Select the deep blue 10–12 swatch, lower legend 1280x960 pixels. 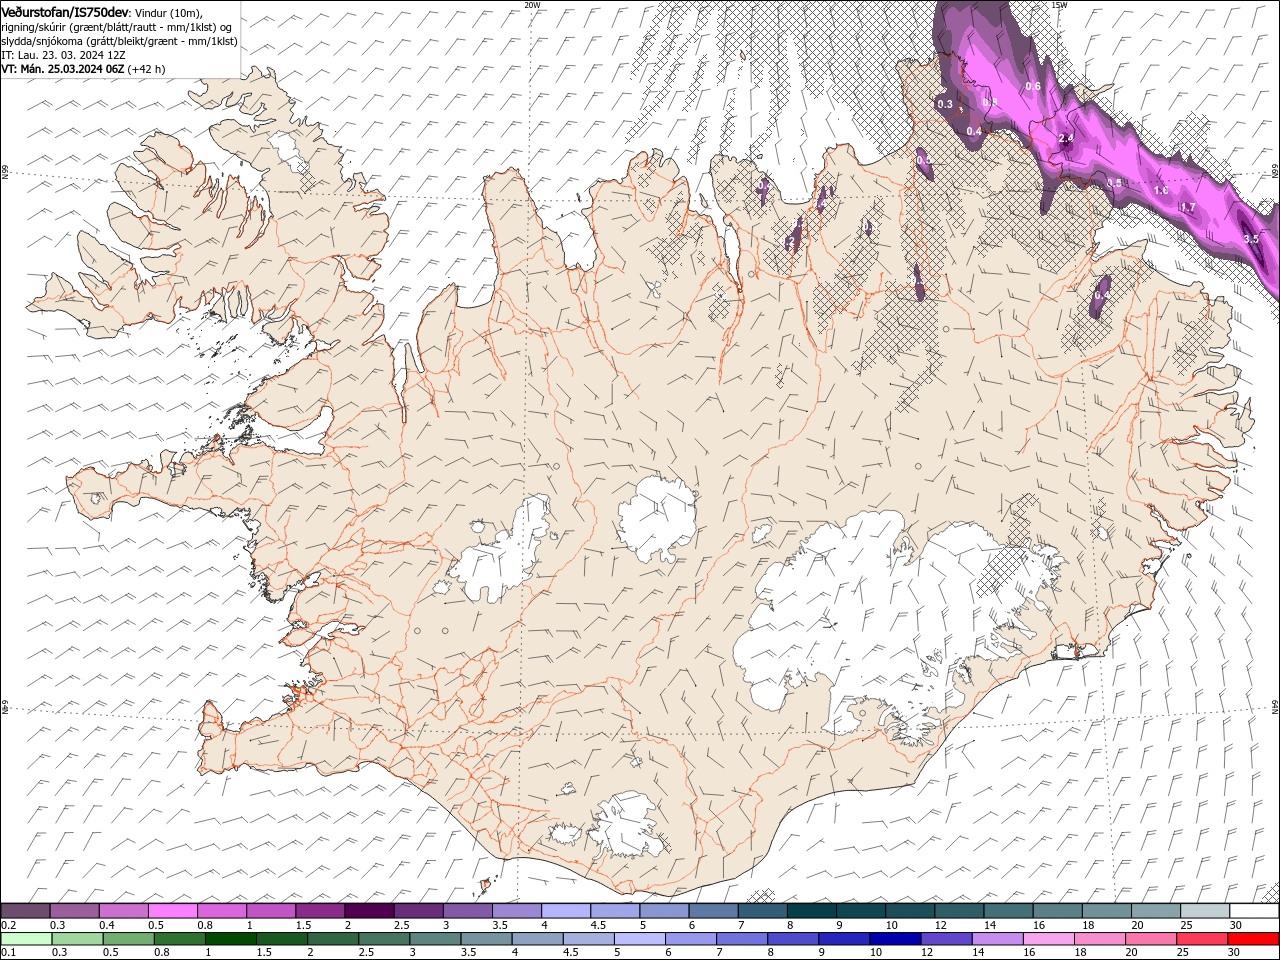coord(894,939)
